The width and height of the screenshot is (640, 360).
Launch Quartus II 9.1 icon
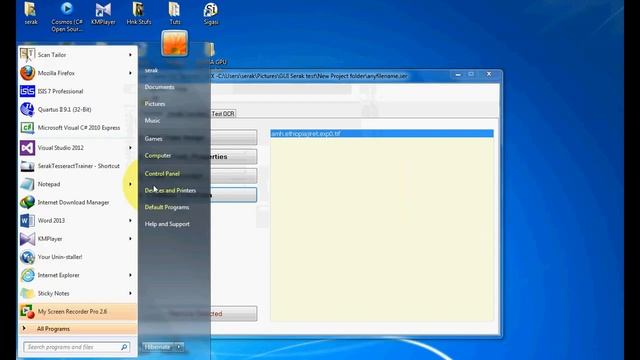coord(27,109)
